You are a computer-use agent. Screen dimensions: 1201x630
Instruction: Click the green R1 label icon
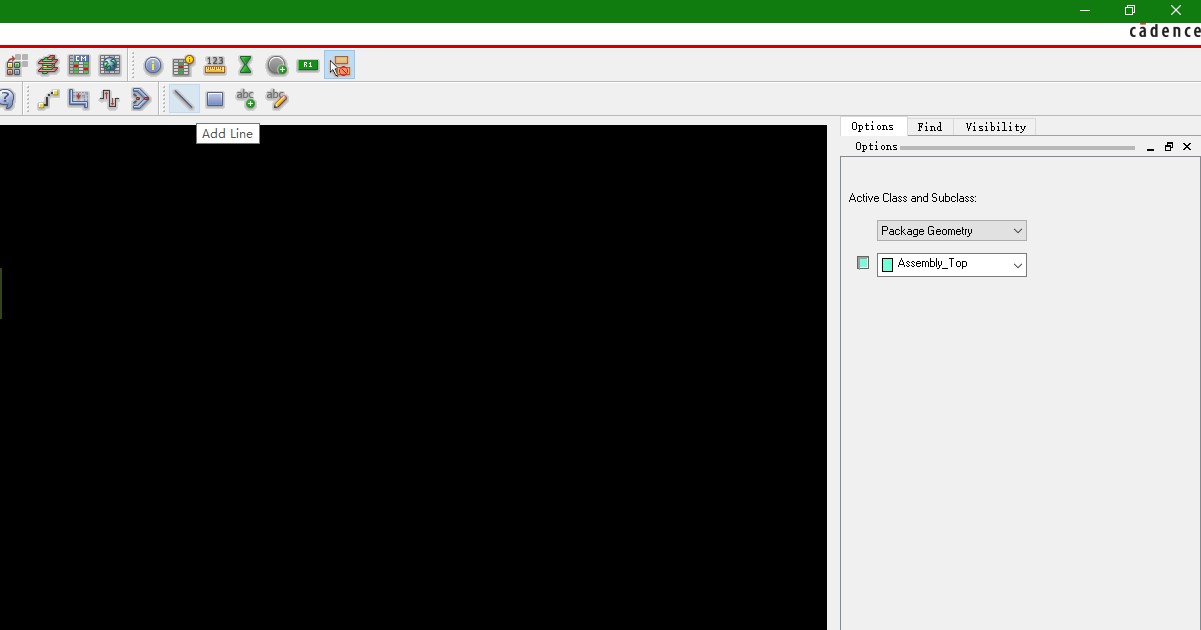point(308,66)
